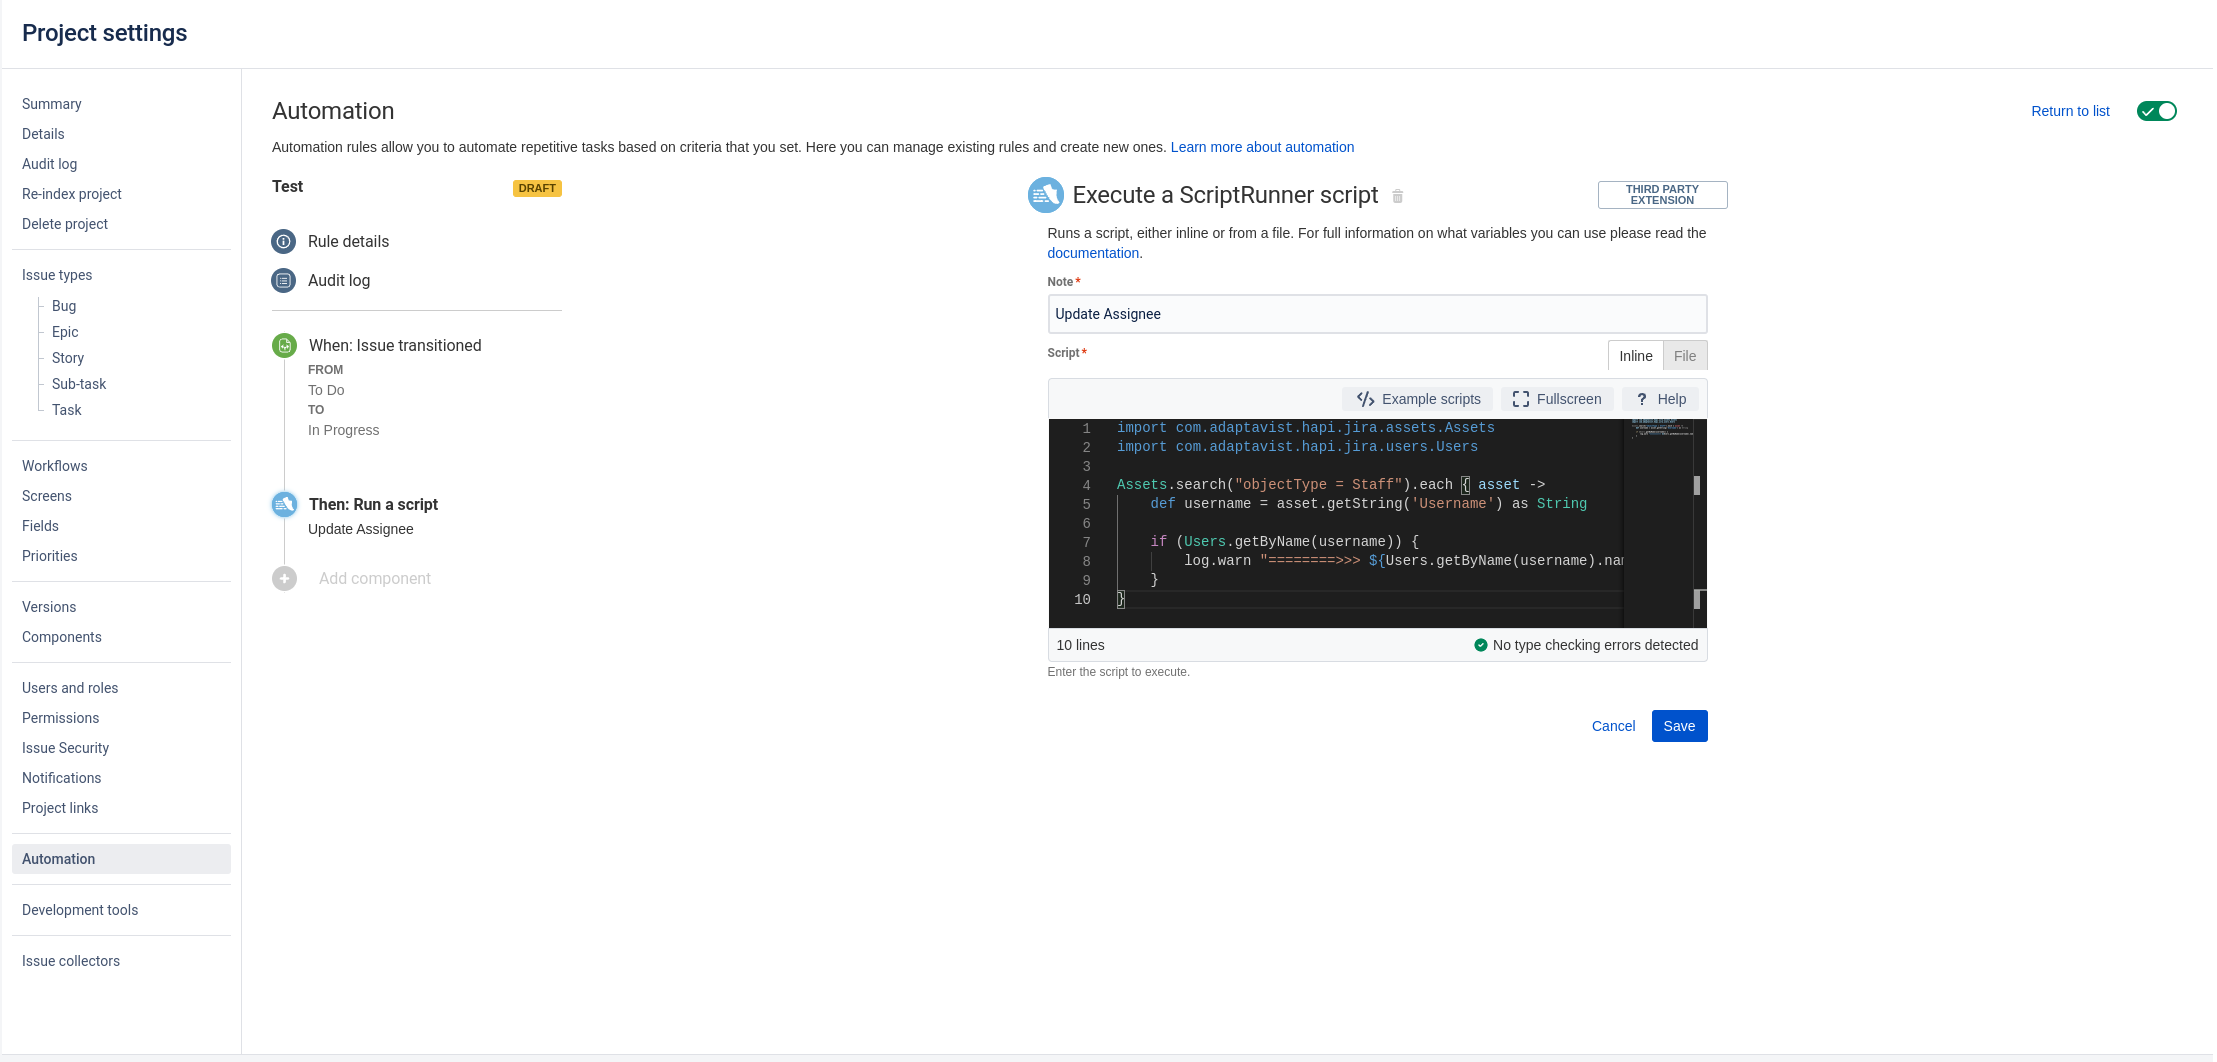
Task: Select the Issue transitioned trigger icon
Action: [x=284, y=345]
